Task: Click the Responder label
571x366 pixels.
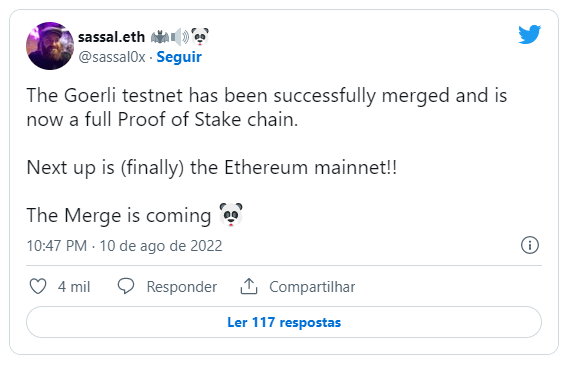Action: [182, 287]
